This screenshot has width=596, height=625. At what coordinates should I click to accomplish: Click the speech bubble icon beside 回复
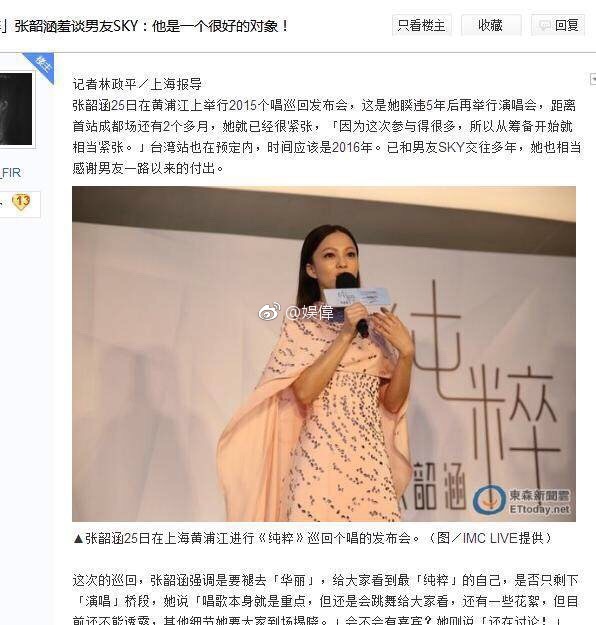point(544,26)
